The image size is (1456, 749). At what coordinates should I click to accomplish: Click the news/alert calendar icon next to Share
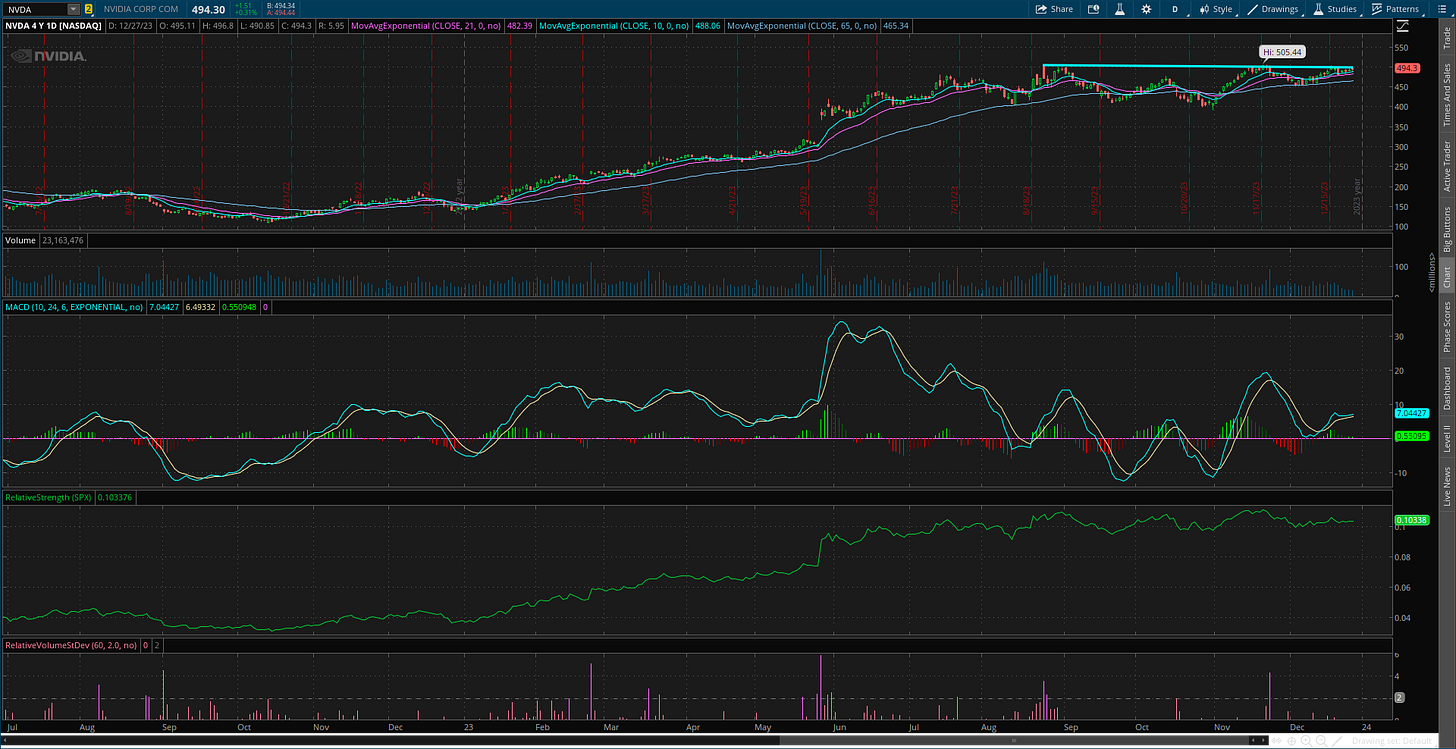pos(1093,8)
